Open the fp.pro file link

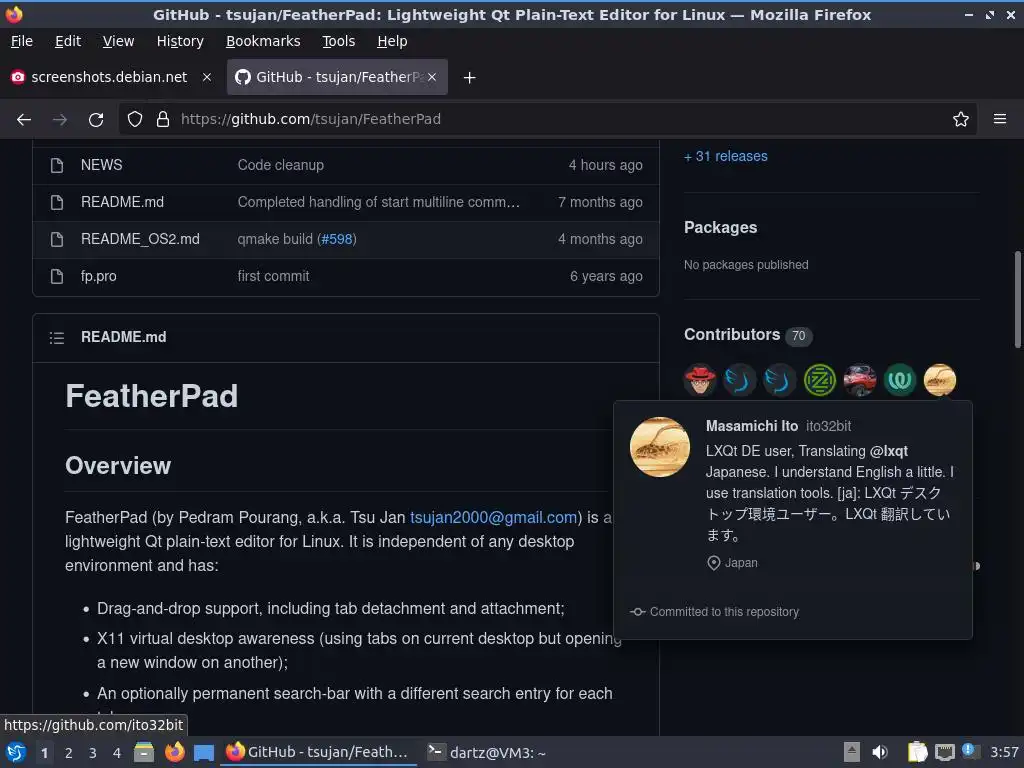(x=99, y=276)
